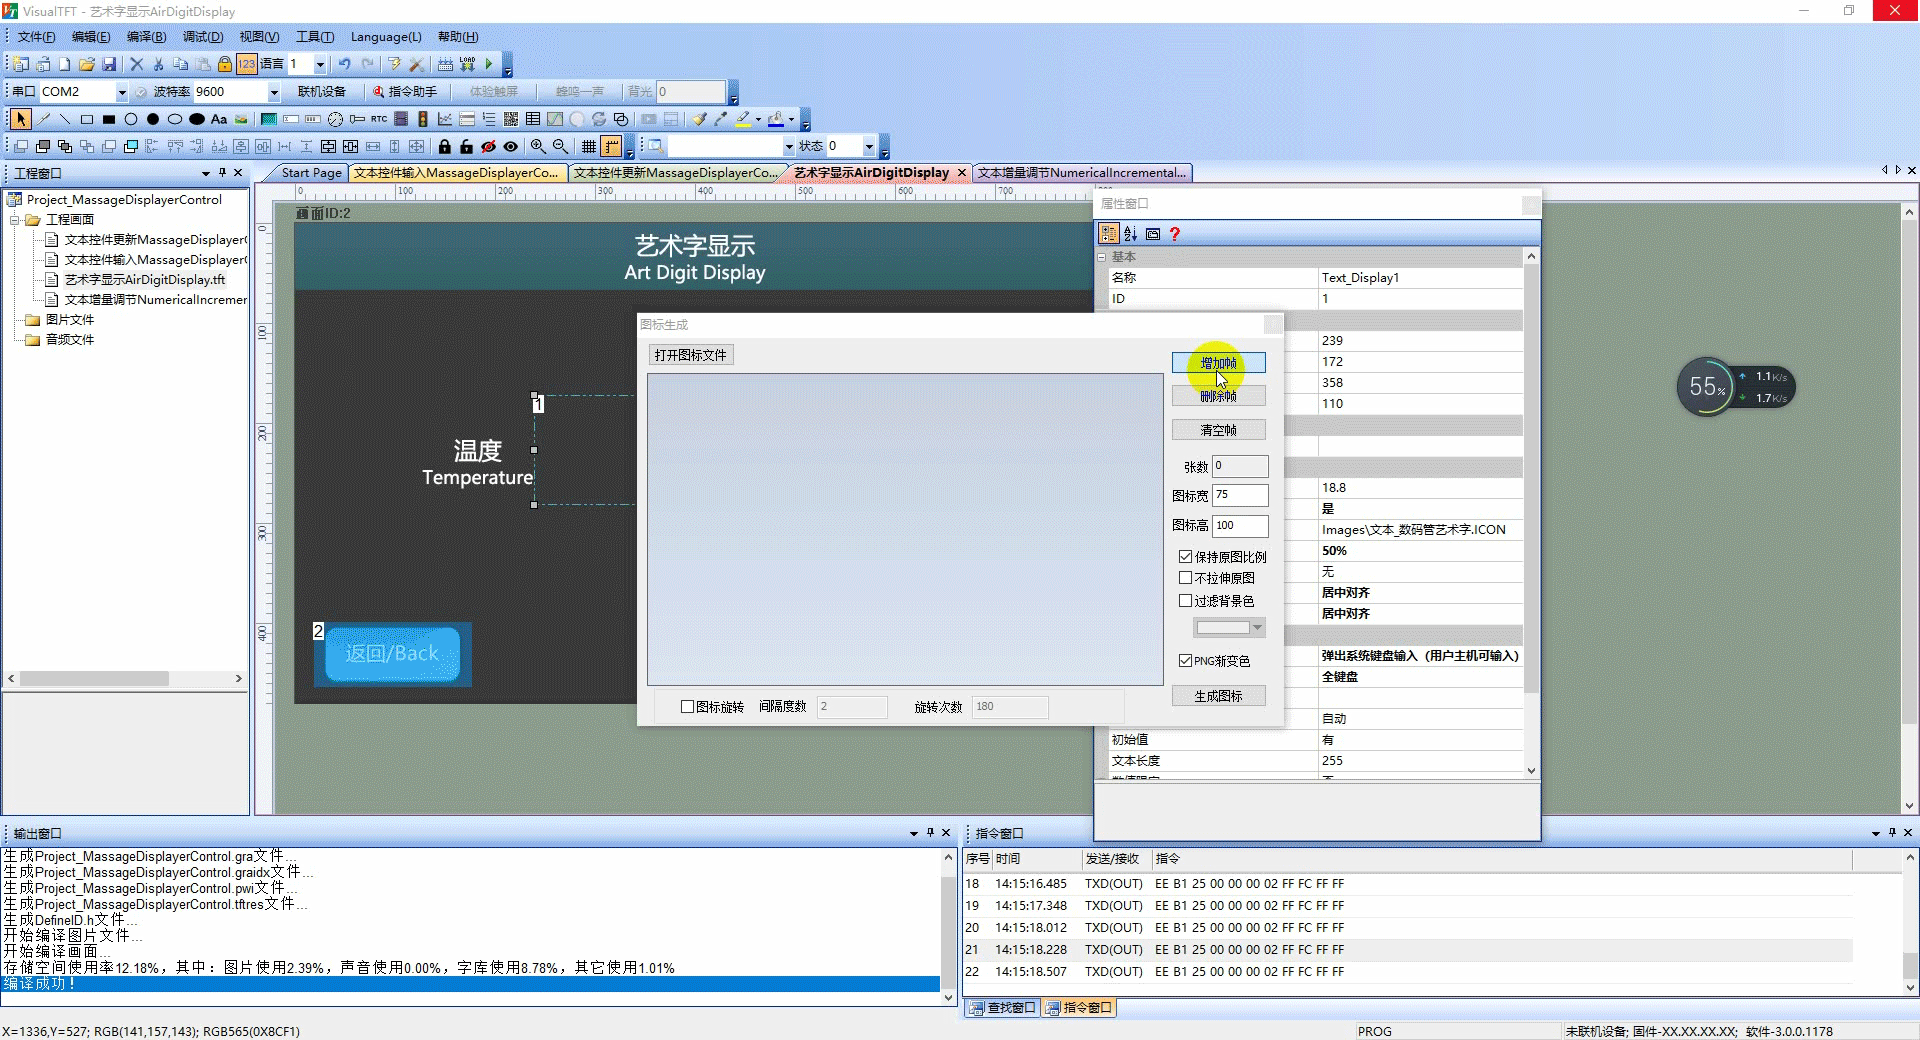Open the COM2 serial port dropdown

[122, 92]
